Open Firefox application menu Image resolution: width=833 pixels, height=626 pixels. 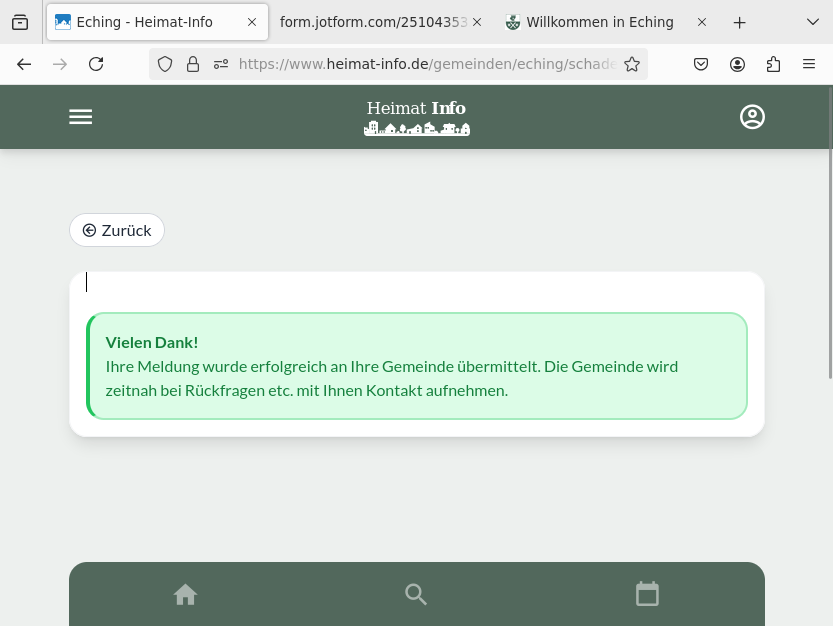tap(809, 64)
